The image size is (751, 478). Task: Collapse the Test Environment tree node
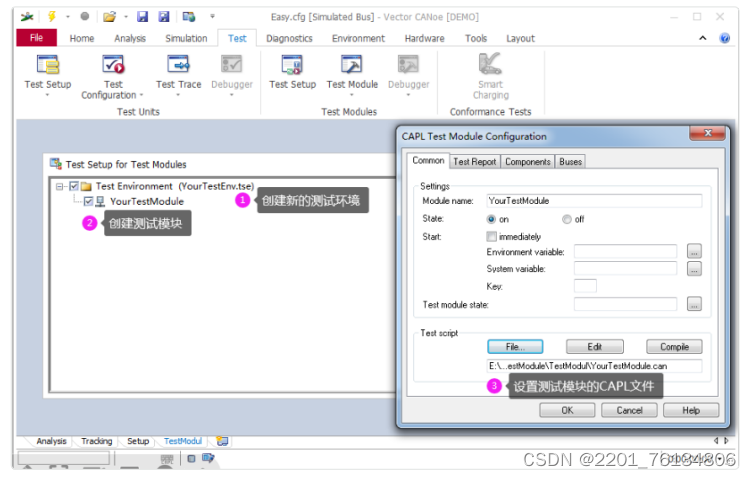(x=59, y=186)
